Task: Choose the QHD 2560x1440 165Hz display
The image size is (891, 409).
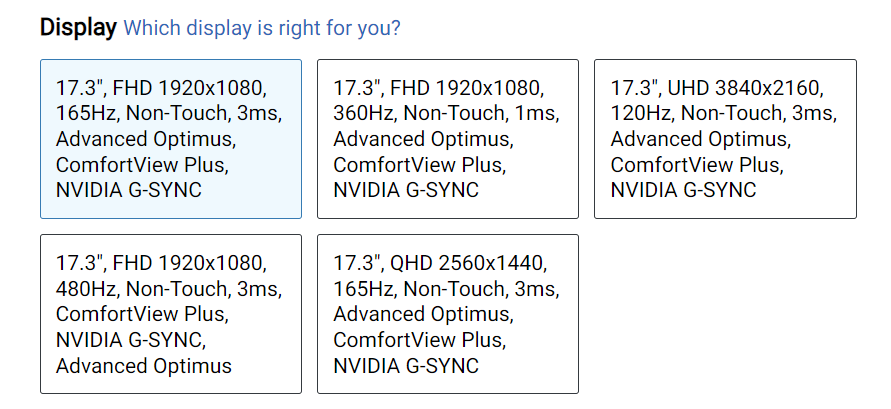Action: (x=448, y=314)
